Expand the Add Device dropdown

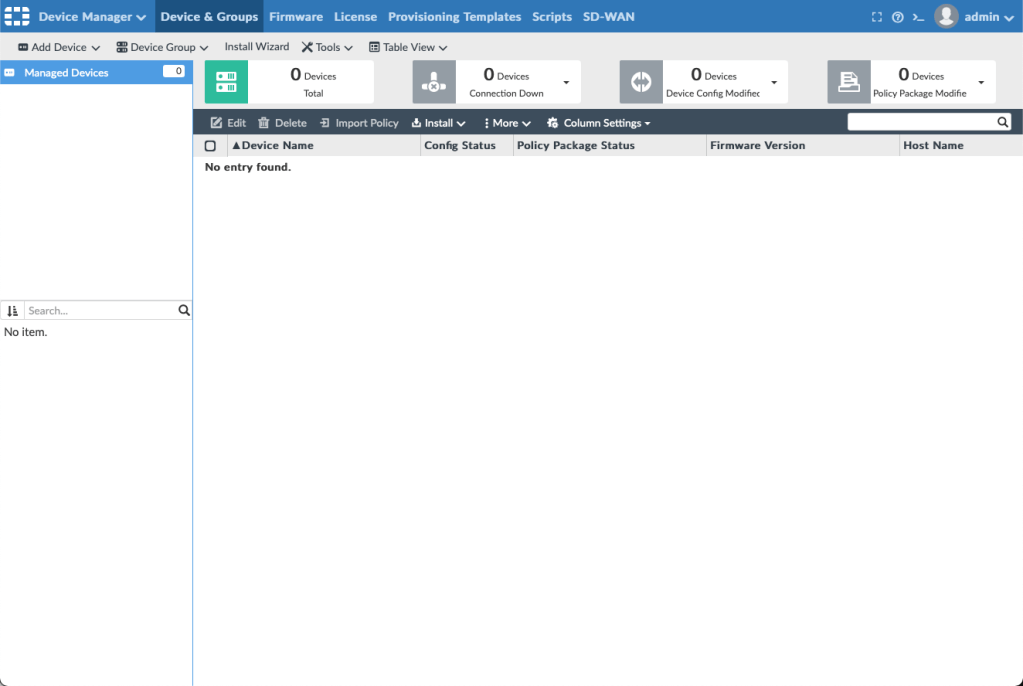[59, 47]
